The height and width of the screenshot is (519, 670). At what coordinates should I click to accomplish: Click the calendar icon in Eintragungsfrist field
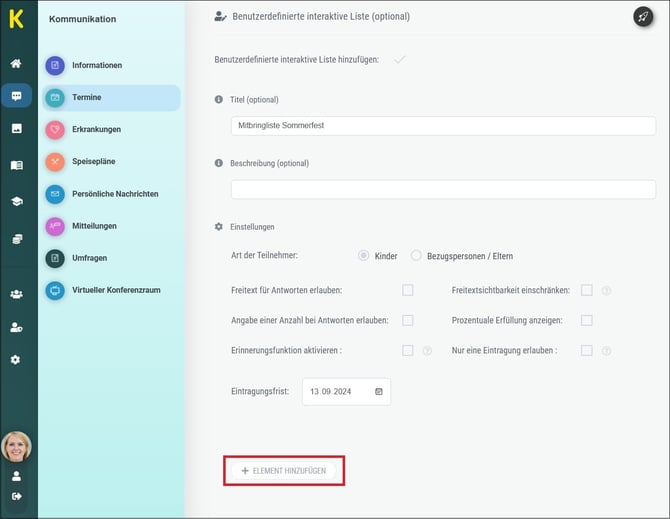click(x=379, y=391)
